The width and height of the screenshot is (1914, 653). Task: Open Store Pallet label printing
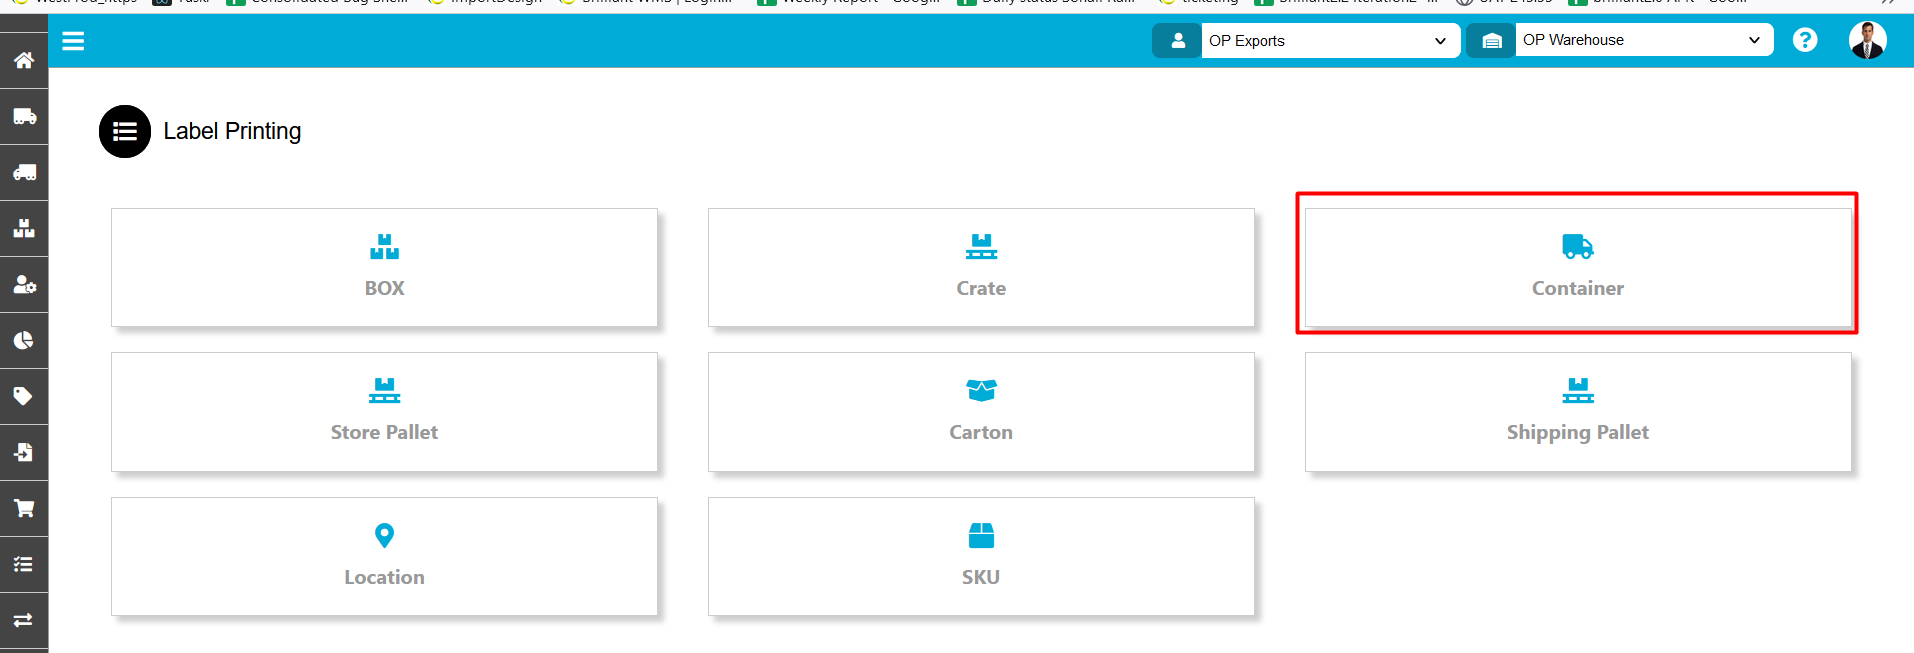[384, 412]
